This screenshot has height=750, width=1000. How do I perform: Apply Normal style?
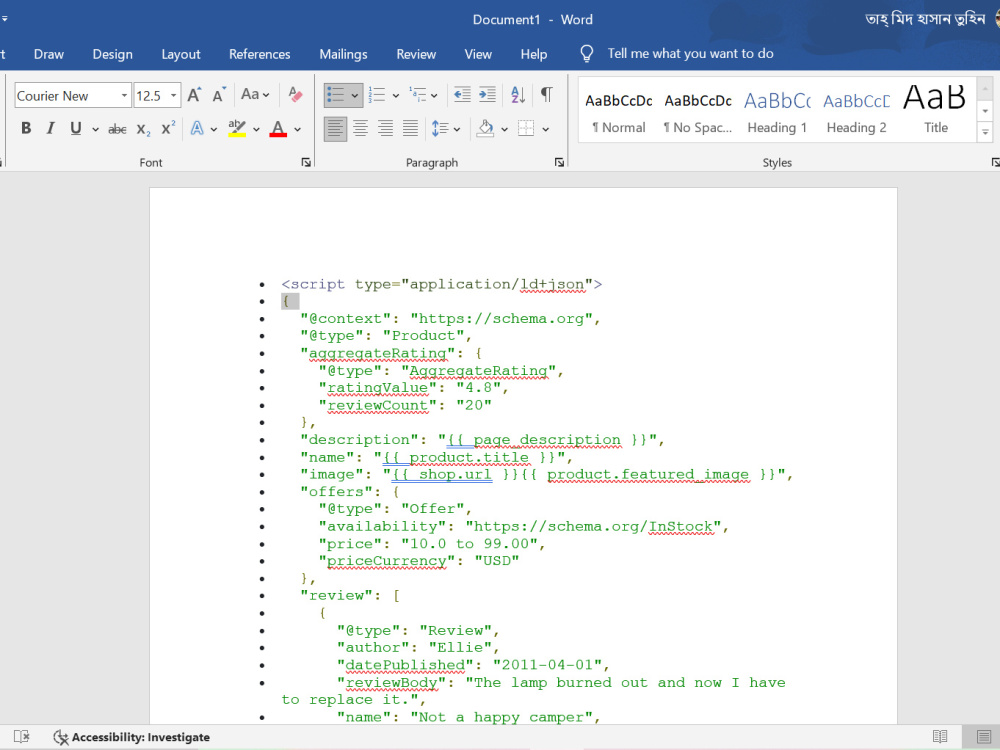[619, 112]
